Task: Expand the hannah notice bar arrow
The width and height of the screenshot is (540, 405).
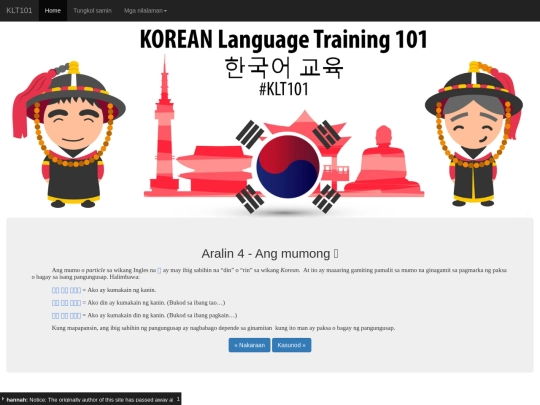Action: point(3,399)
